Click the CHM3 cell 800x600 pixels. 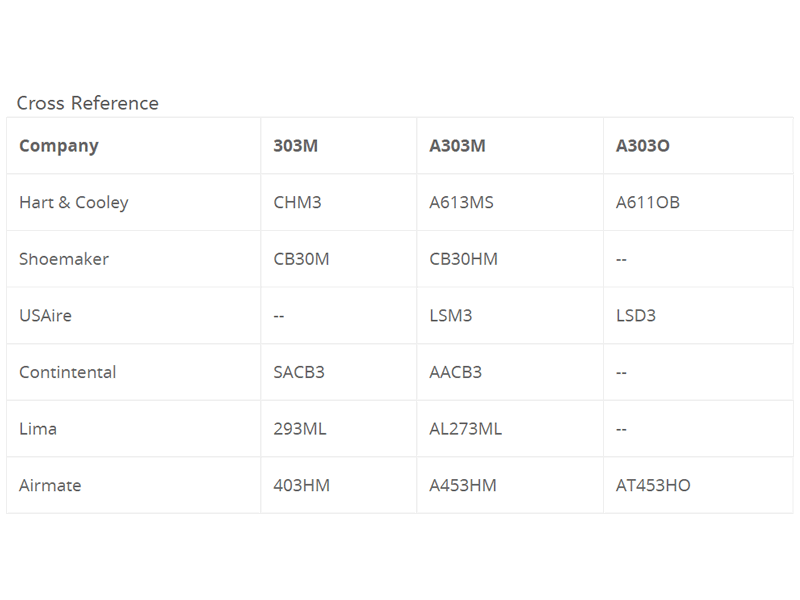point(297,202)
